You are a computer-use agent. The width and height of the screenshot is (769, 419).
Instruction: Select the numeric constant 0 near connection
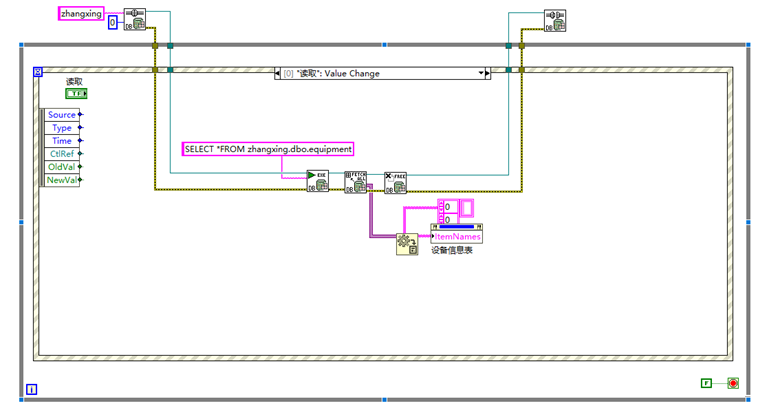(x=112, y=23)
